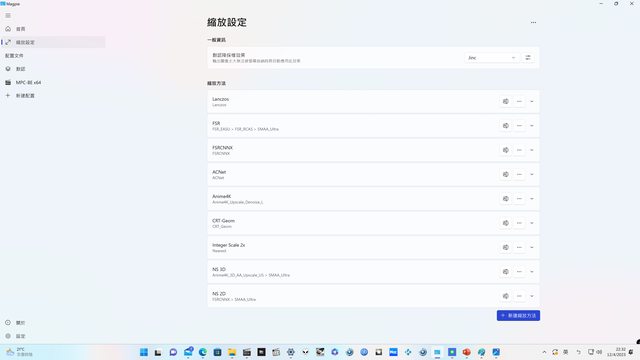Expand the ACNet scaling mode
Screen dimensions: 640x360
pos(531,174)
